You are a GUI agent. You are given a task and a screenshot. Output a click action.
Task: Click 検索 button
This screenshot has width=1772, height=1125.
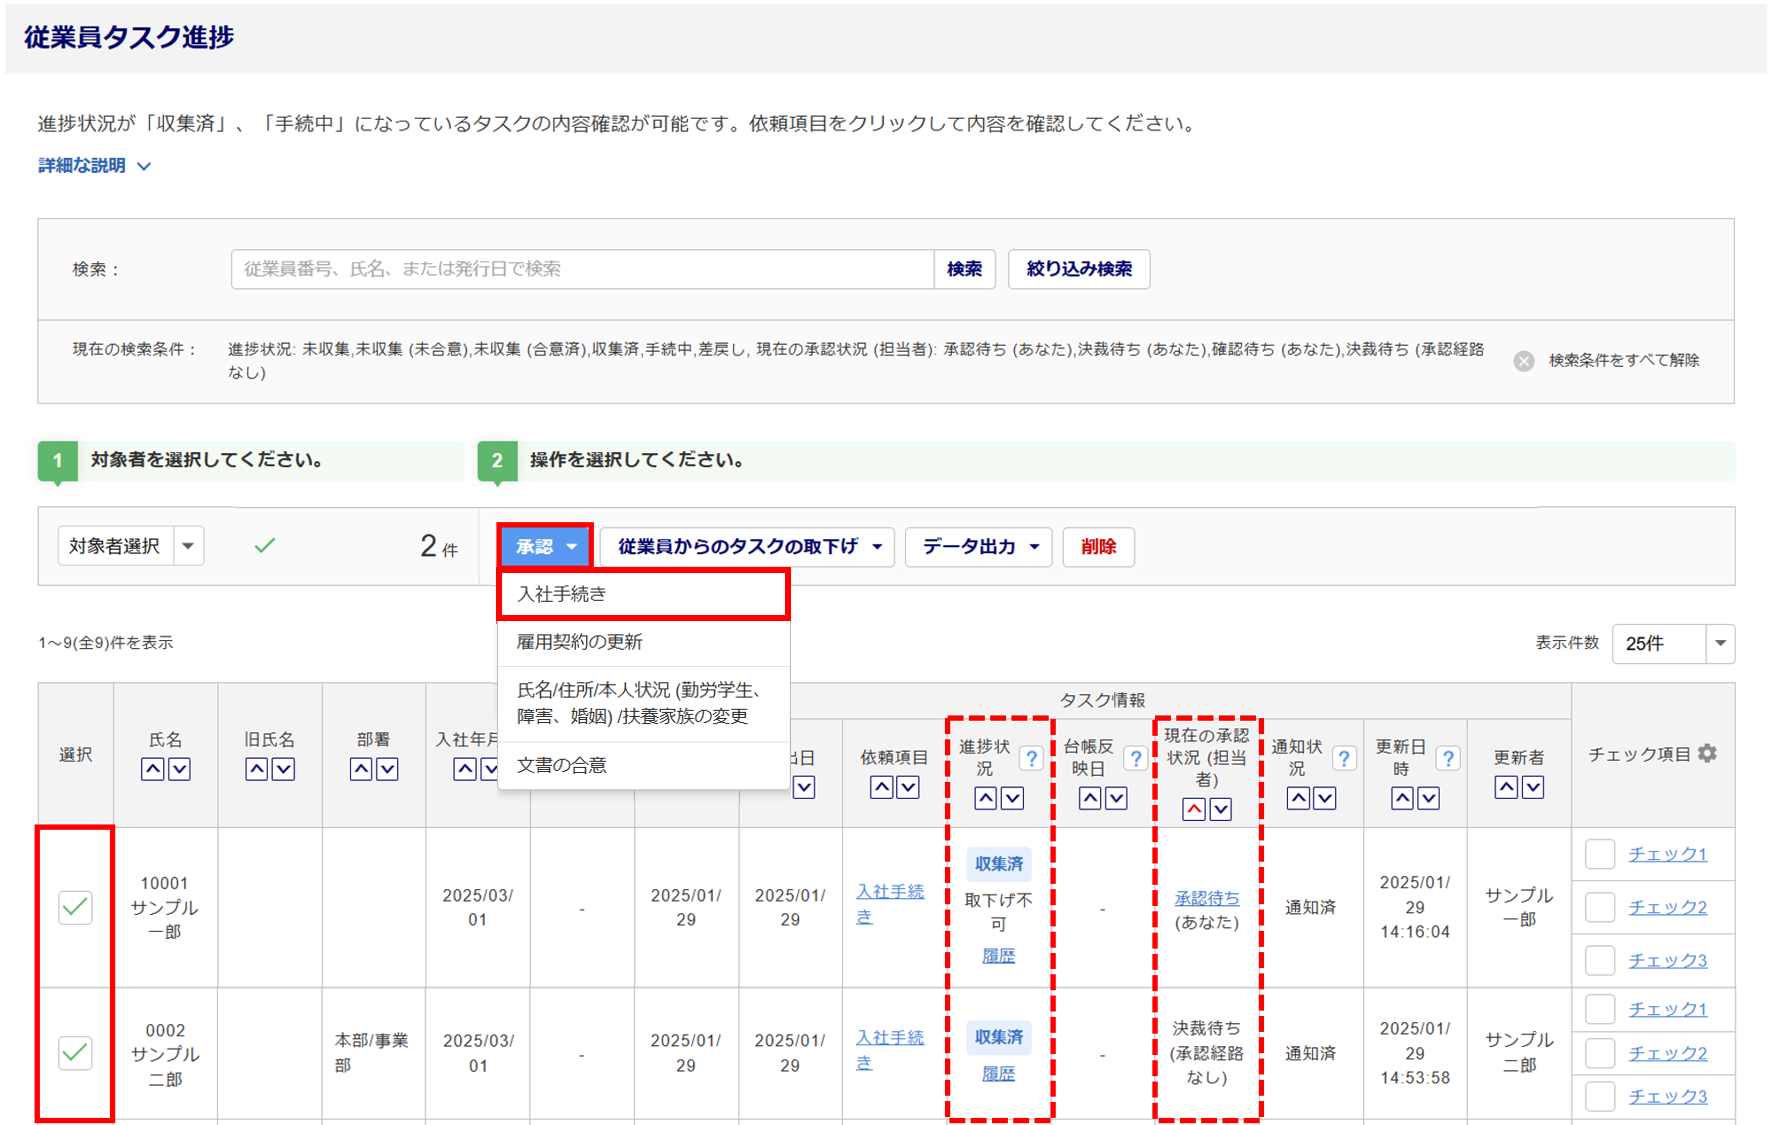[x=964, y=269]
